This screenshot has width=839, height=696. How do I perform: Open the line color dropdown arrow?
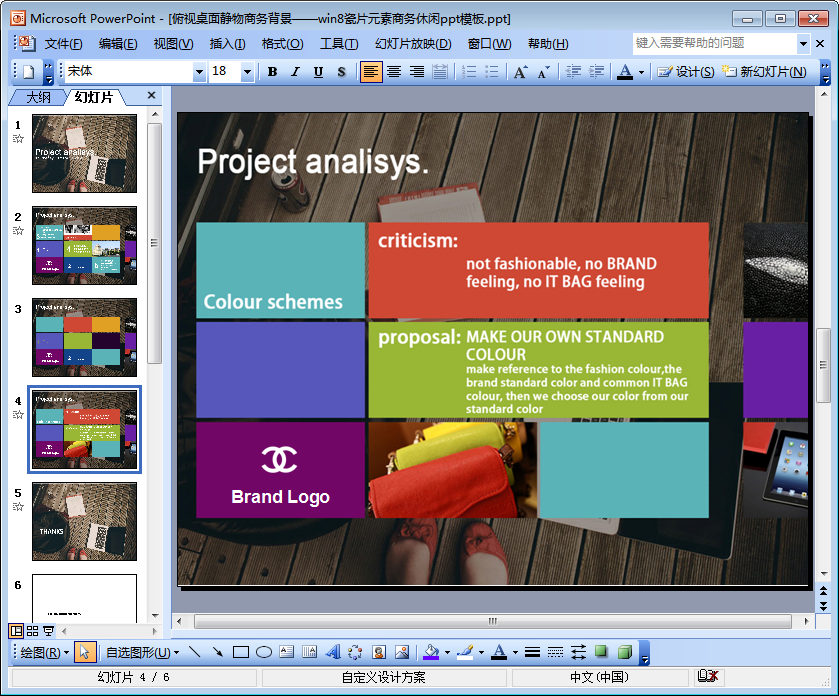[482, 653]
